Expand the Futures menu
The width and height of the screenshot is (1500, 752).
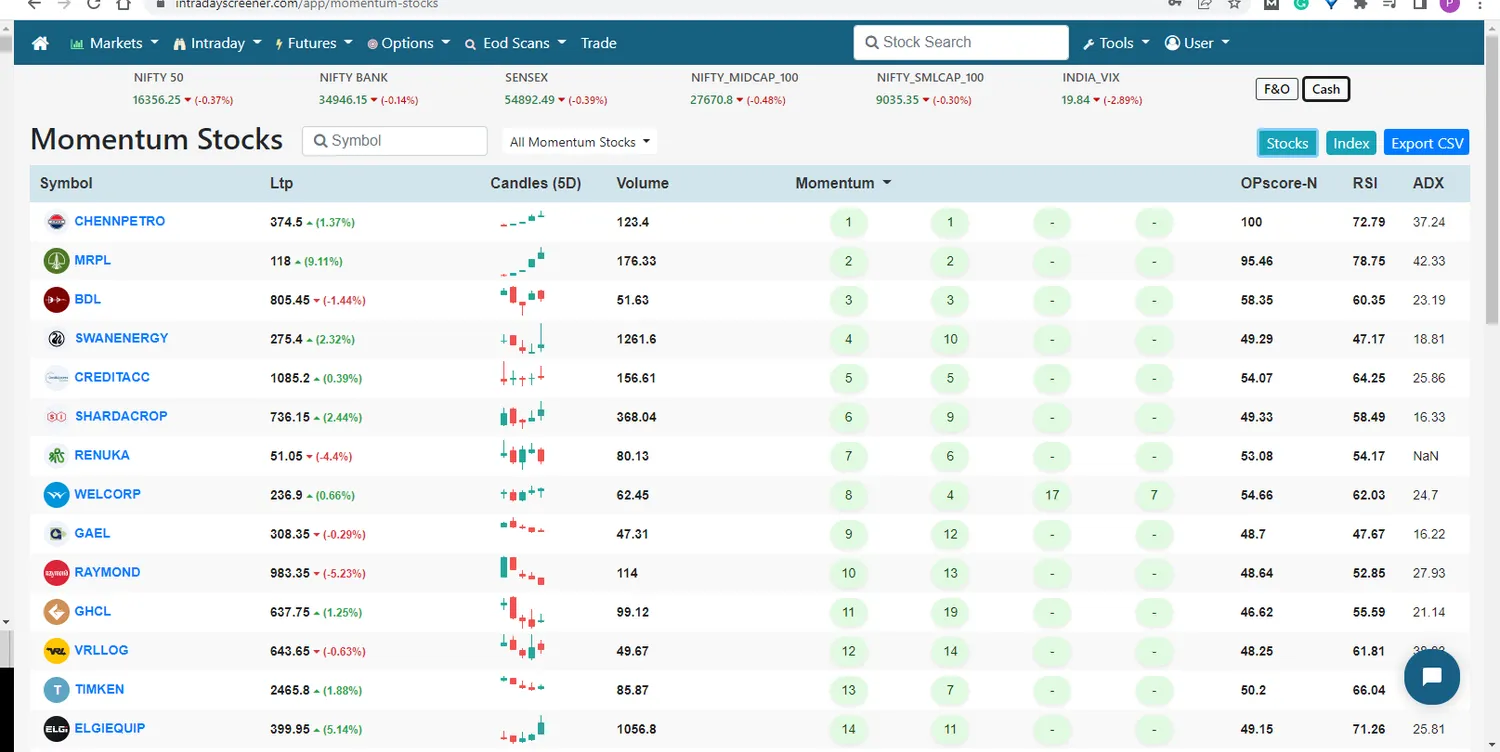[x=314, y=43]
